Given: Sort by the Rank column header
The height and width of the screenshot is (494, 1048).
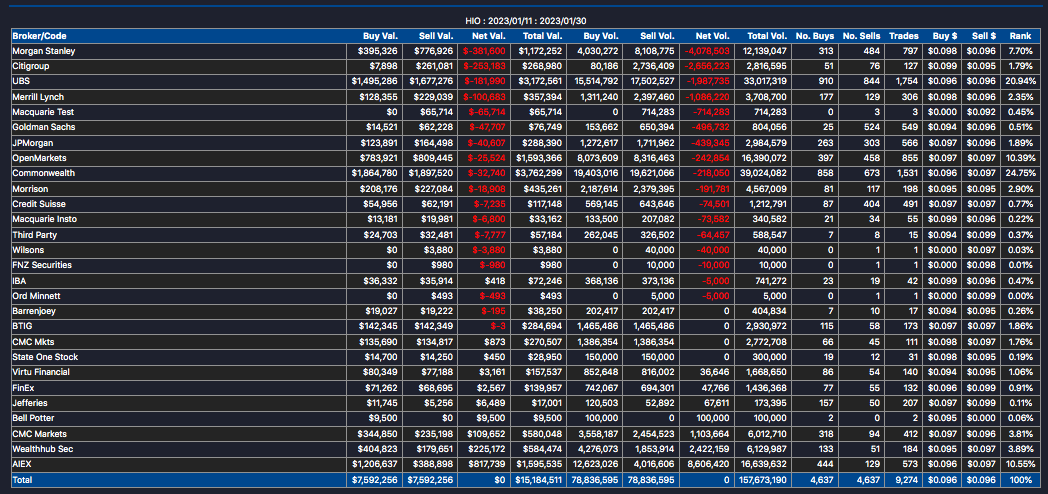Looking at the screenshot, I should (x=1021, y=35).
